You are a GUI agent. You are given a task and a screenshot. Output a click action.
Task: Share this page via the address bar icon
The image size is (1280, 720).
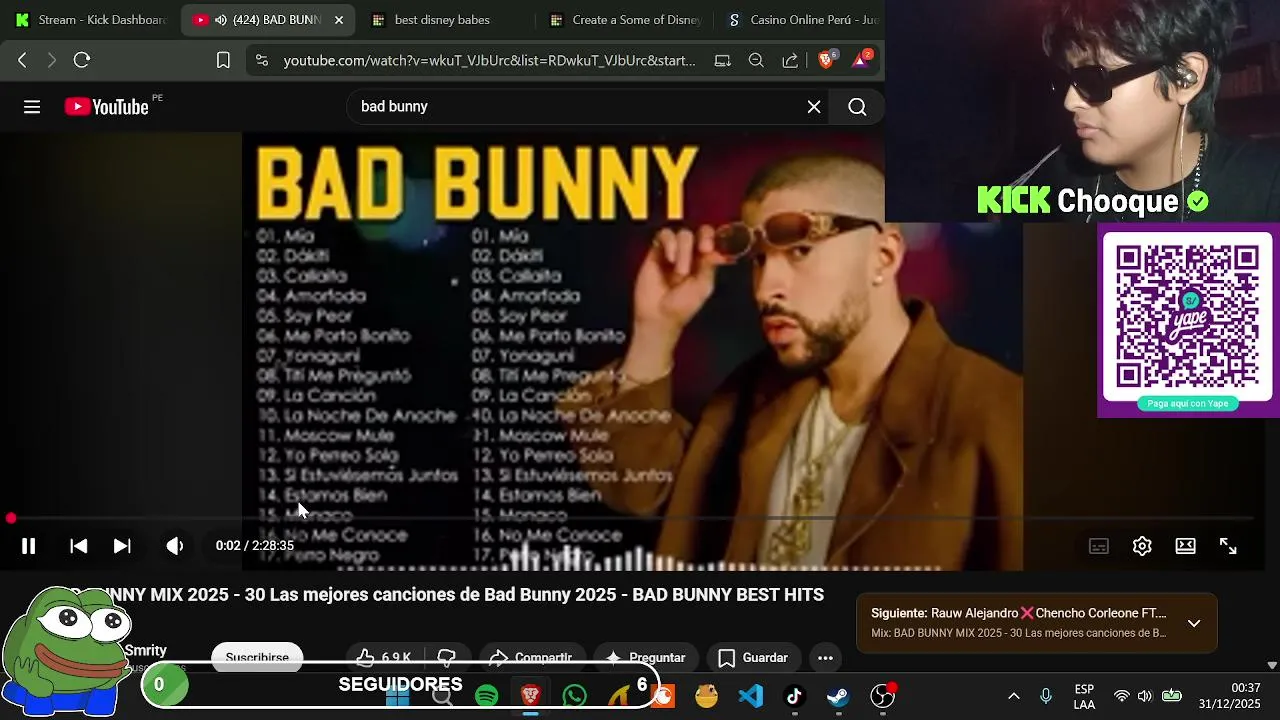790,60
